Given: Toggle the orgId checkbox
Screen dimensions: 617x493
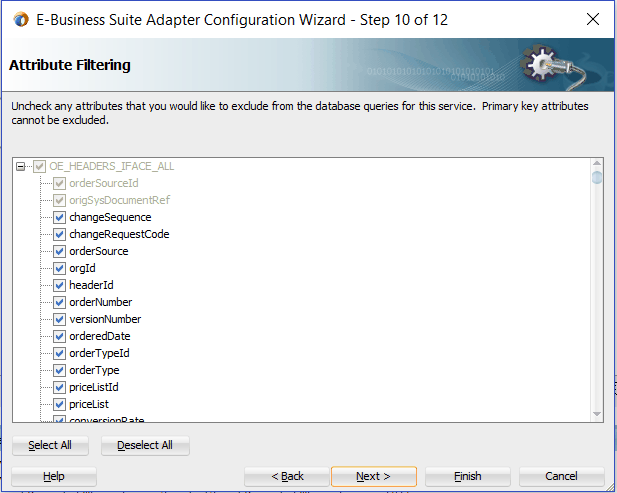Looking at the screenshot, I should [x=59, y=268].
